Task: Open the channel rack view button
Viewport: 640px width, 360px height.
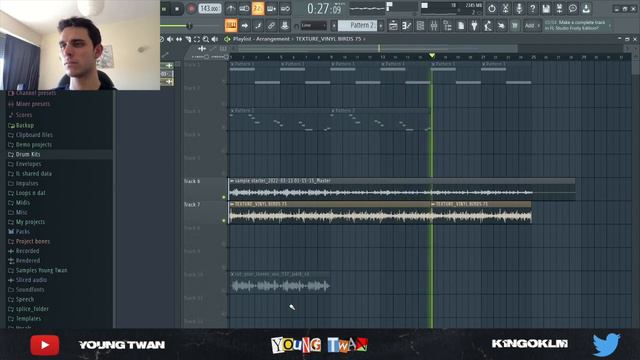Action: click(420, 26)
